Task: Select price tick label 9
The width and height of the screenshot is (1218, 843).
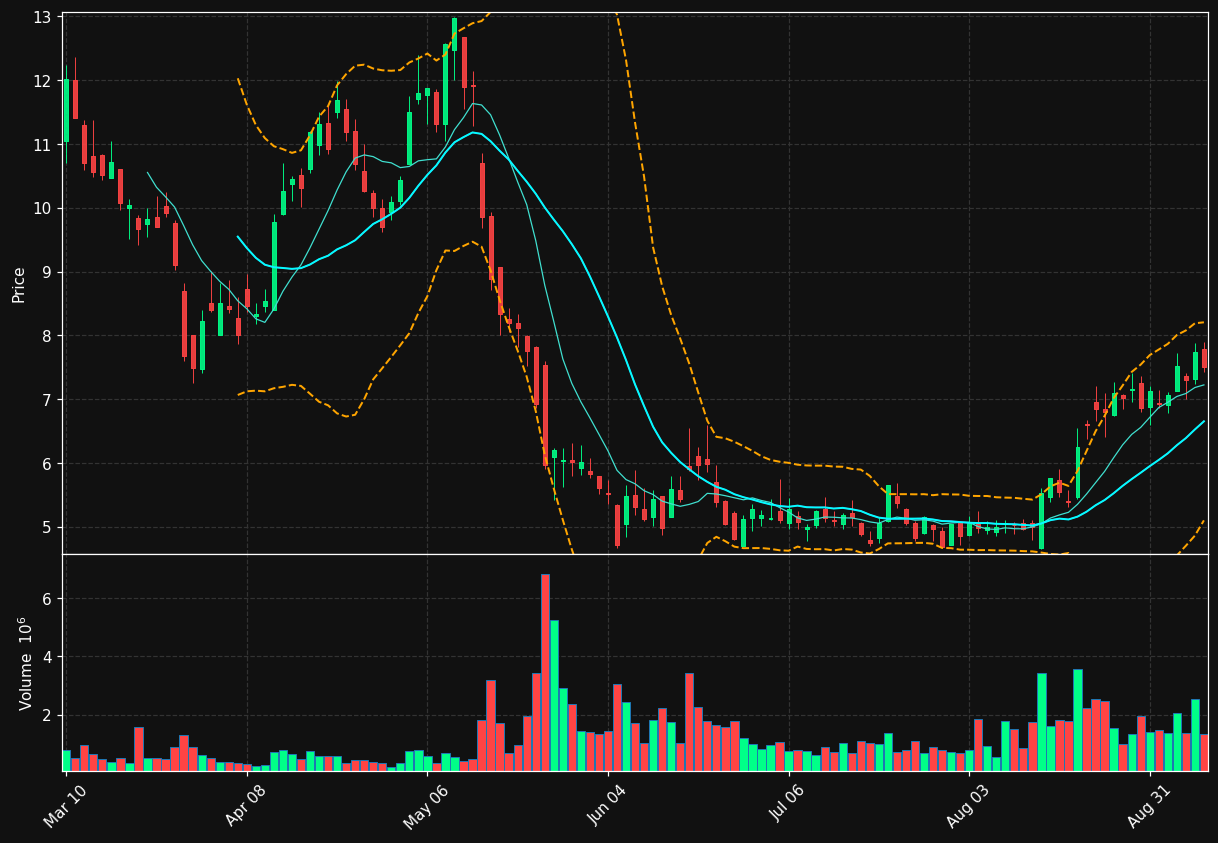Action: click(47, 272)
